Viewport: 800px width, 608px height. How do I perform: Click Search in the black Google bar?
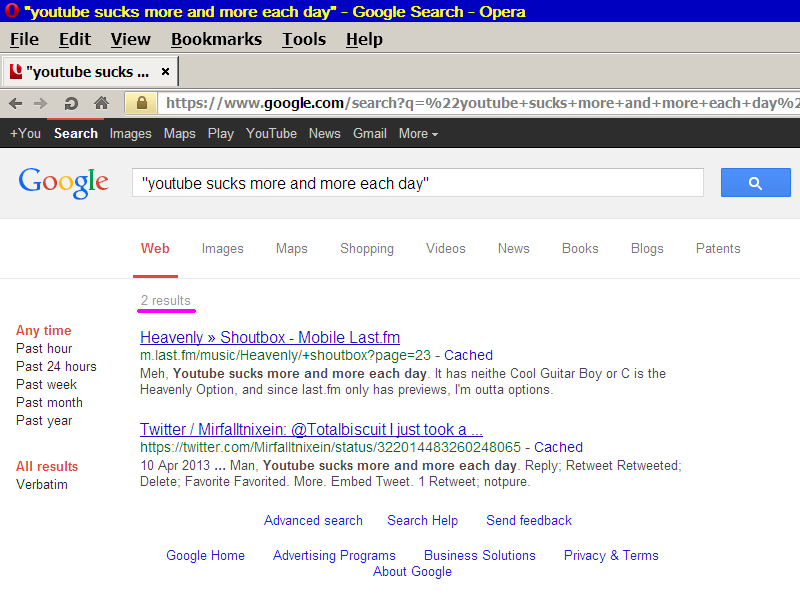coord(76,134)
